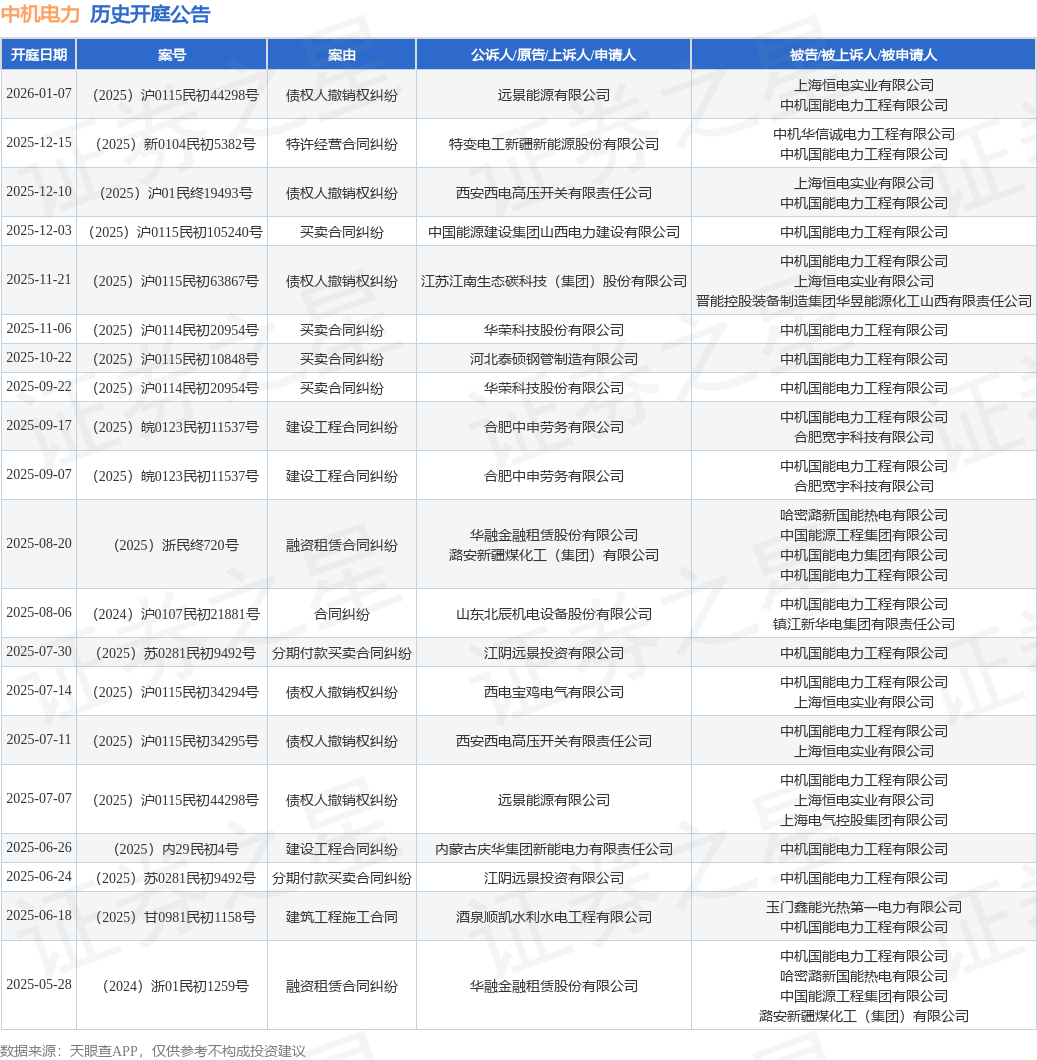Click date cell 2025-11-06
This screenshot has width=1037, height=1060.
pyautogui.click(x=39, y=329)
